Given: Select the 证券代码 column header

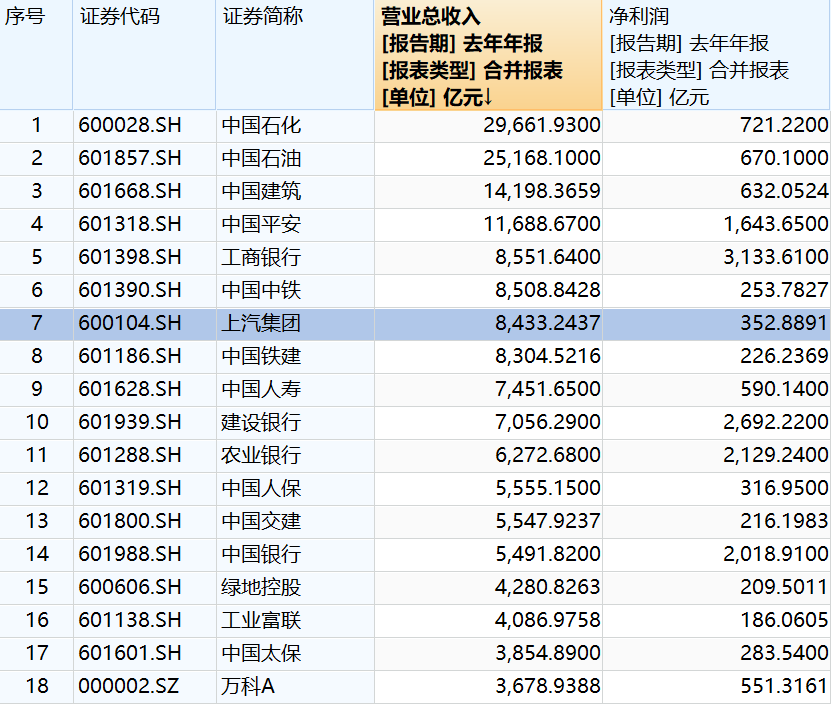Looking at the screenshot, I should tap(144, 55).
